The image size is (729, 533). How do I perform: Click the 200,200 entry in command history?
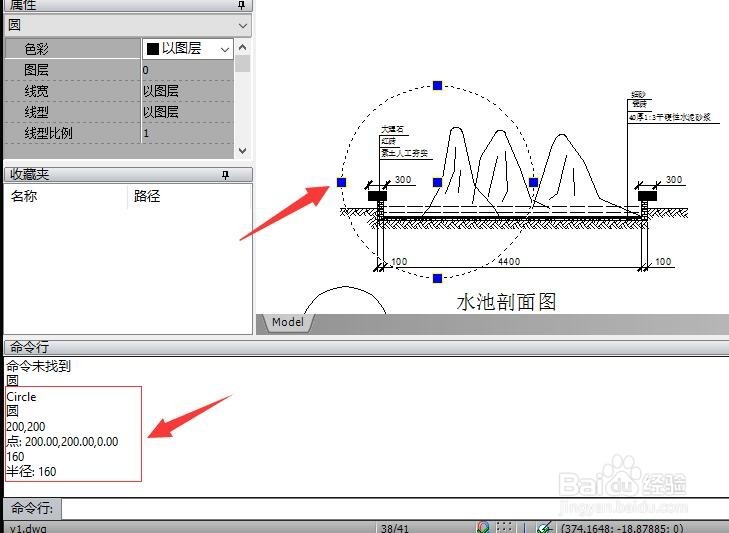pyautogui.click(x=26, y=426)
